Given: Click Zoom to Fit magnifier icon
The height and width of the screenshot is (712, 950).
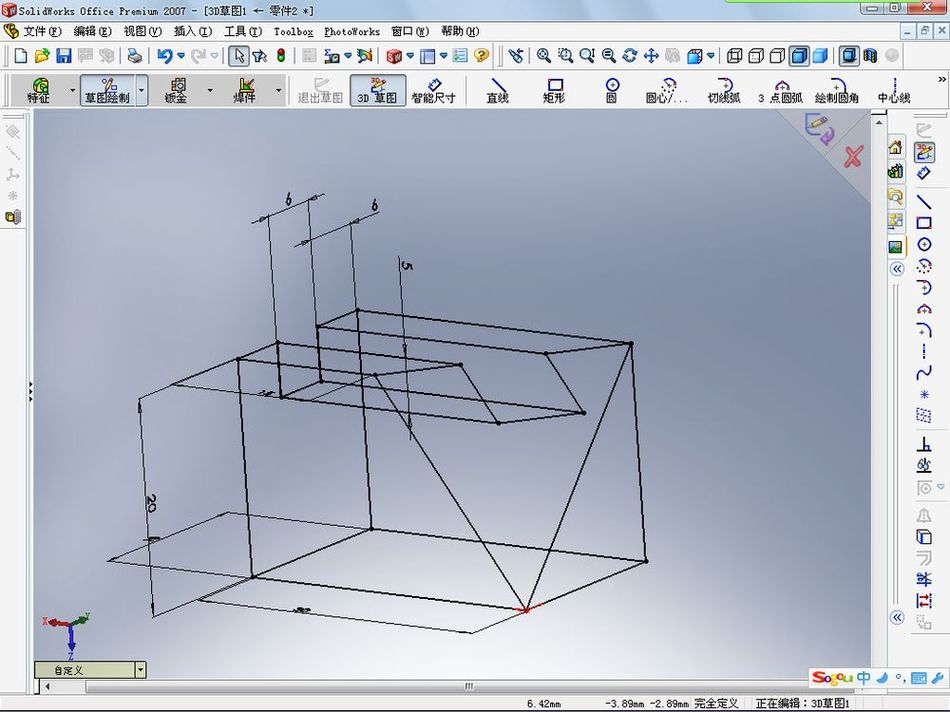Looking at the screenshot, I should tap(543, 56).
